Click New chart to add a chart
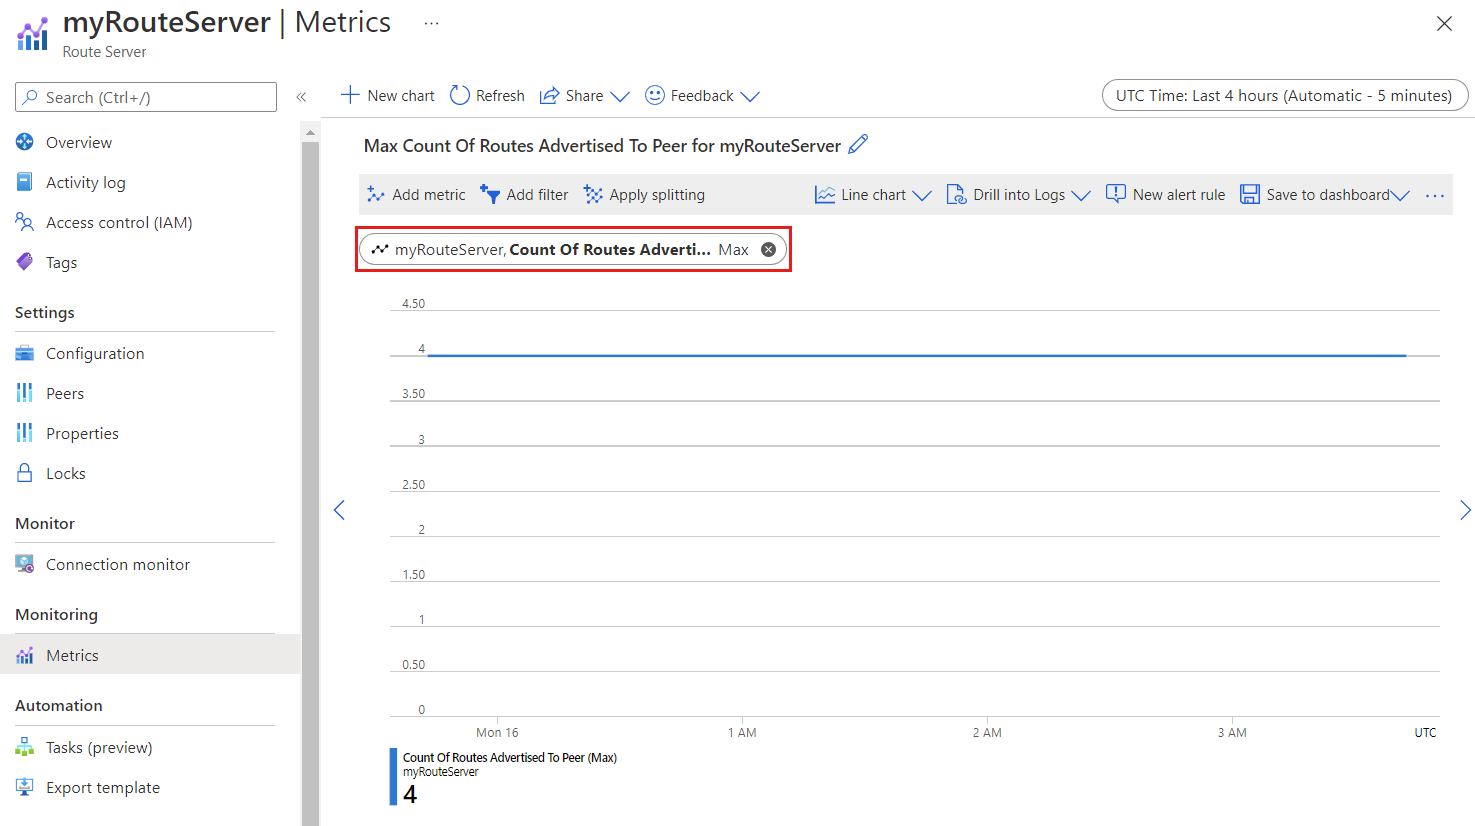 coord(387,95)
